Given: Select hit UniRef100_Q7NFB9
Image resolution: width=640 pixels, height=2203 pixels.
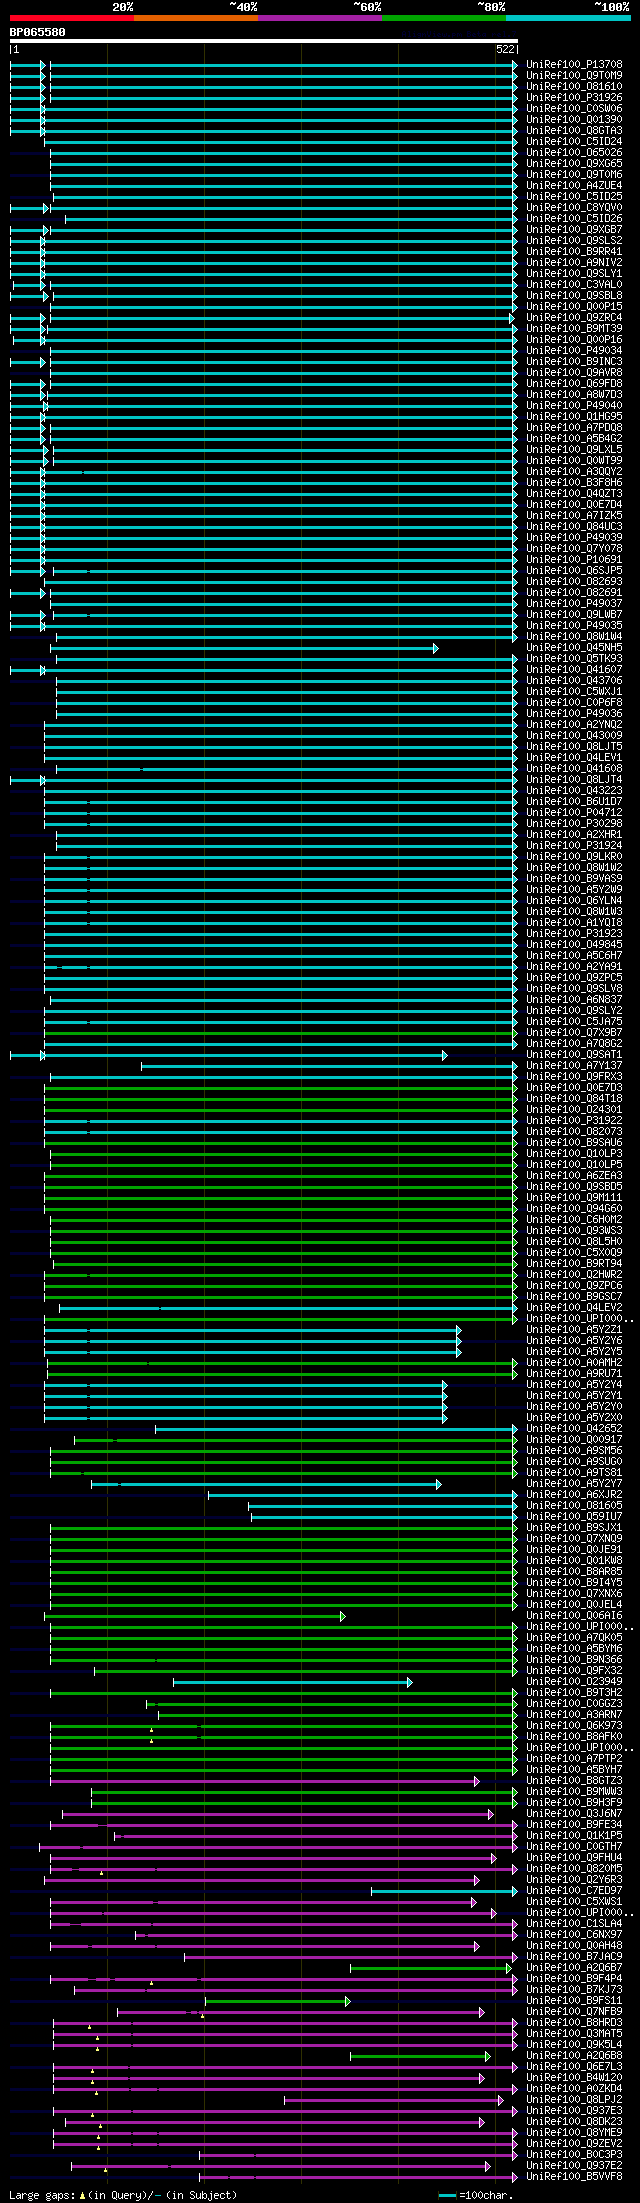Looking at the screenshot, I should (574, 2012).
